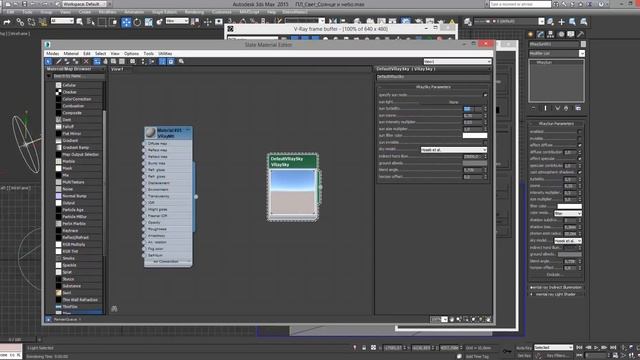Open the selection filter All dropdown

(x=62, y=21)
